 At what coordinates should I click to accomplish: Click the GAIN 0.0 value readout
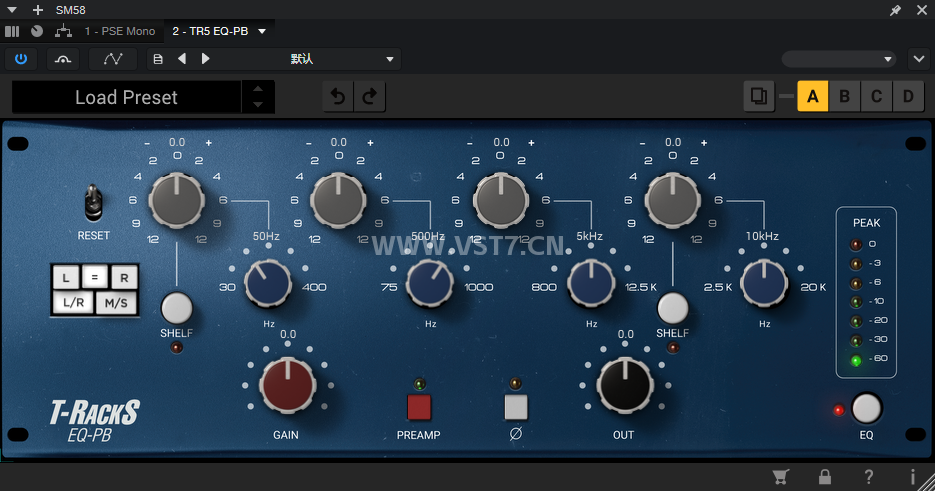(x=288, y=334)
